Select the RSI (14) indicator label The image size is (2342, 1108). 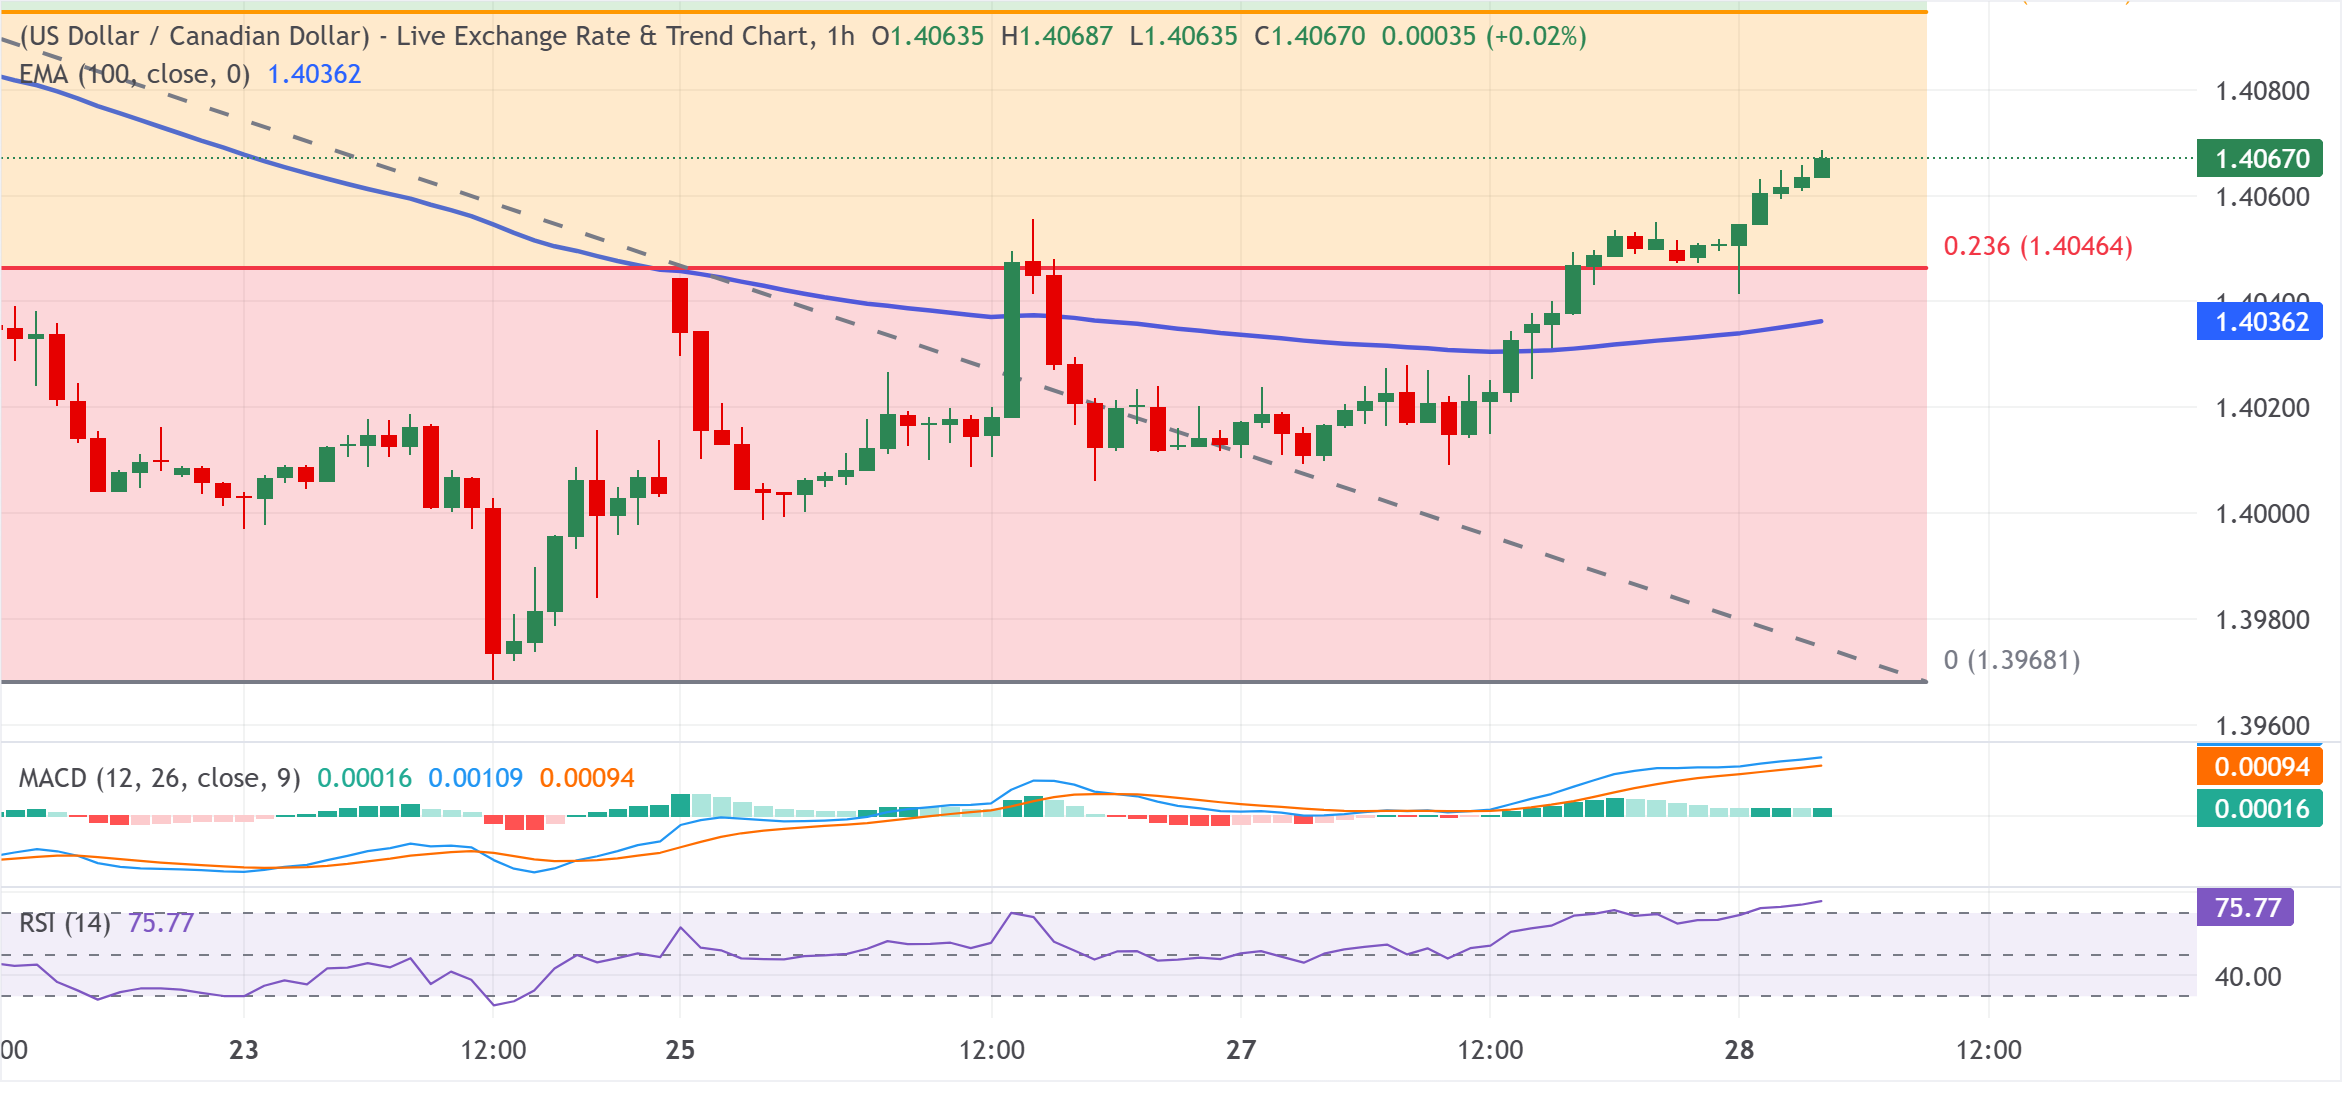tap(65, 922)
